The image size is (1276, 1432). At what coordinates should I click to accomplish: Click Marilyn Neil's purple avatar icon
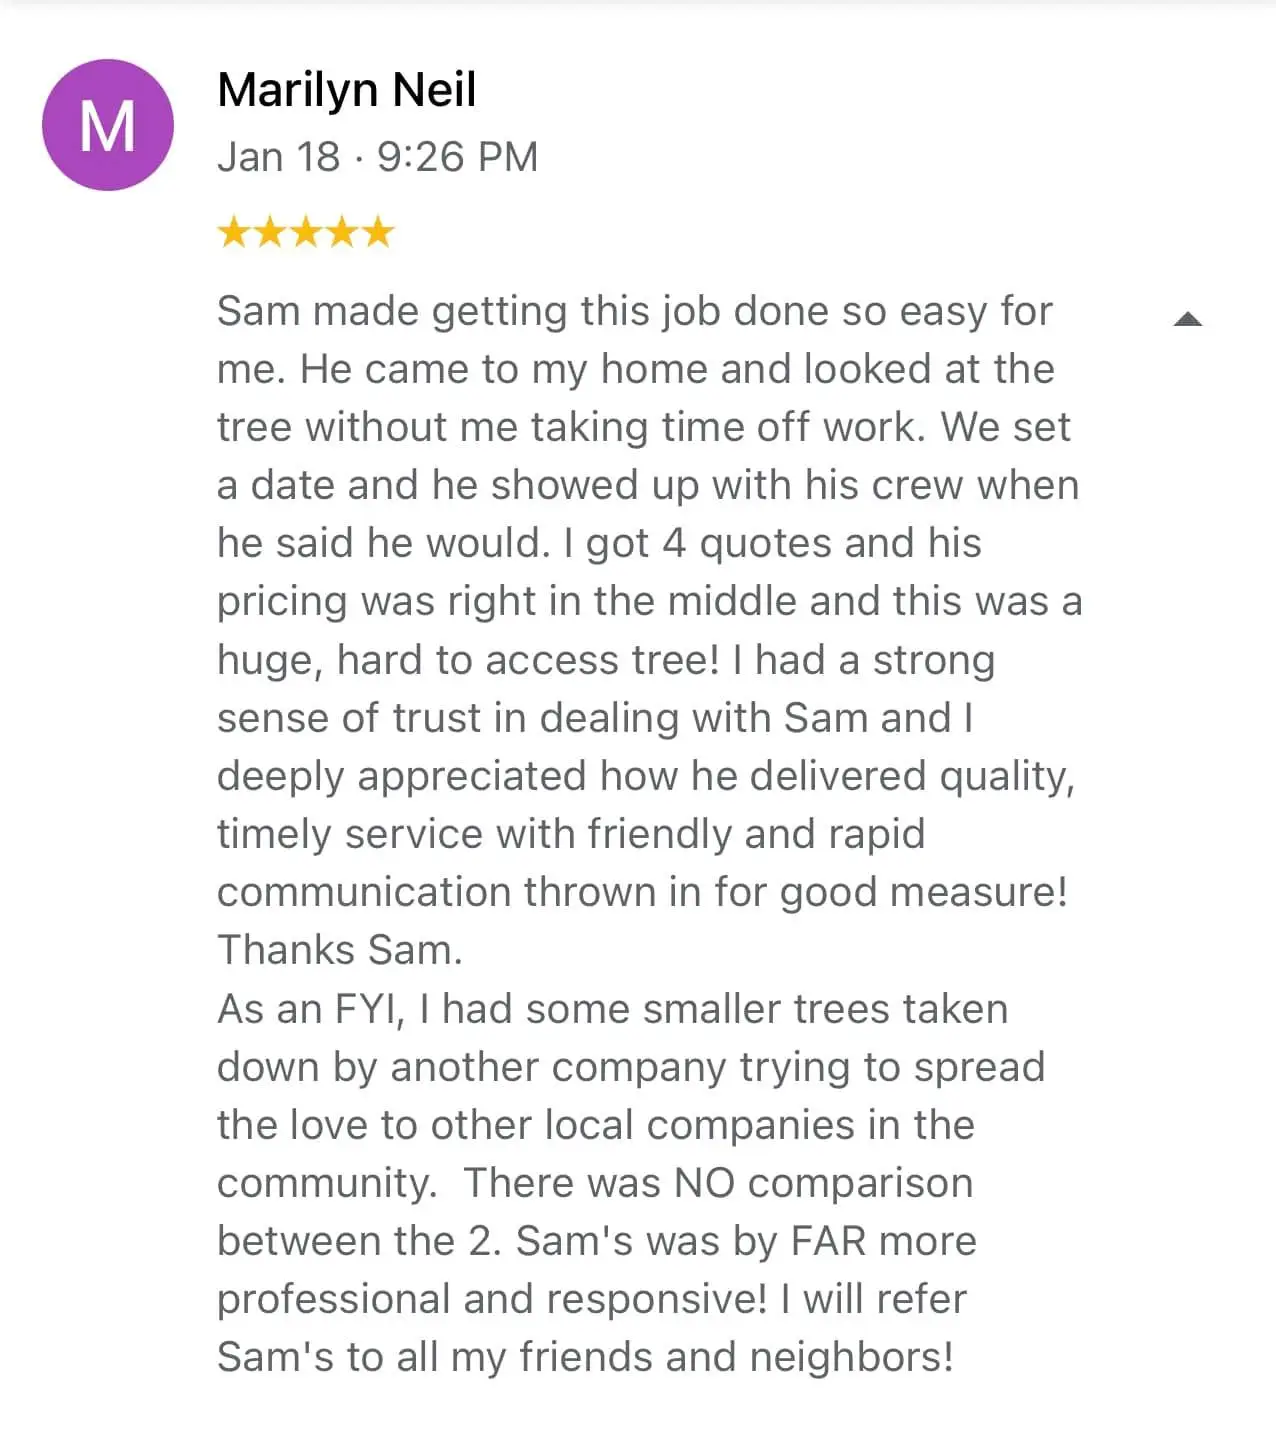pyautogui.click(x=108, y=122)
